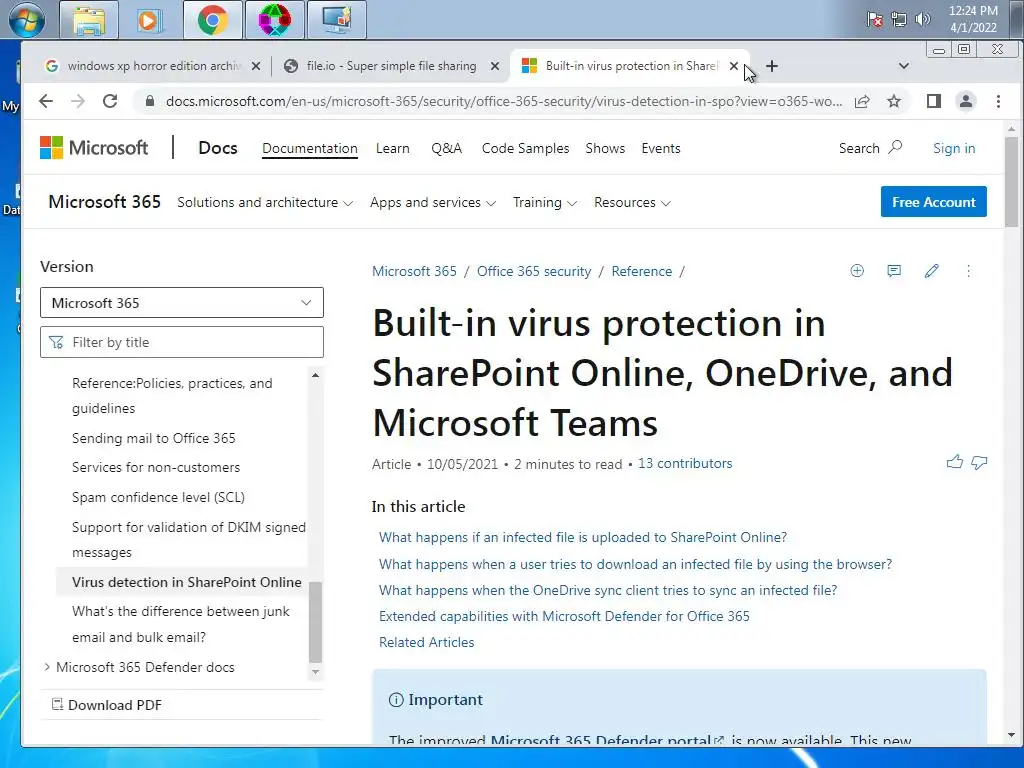This screenshot has width=1024, height=768.
Task: Bookmark this page with star icon
Action: pyautogui.click(x=894, y=101)
